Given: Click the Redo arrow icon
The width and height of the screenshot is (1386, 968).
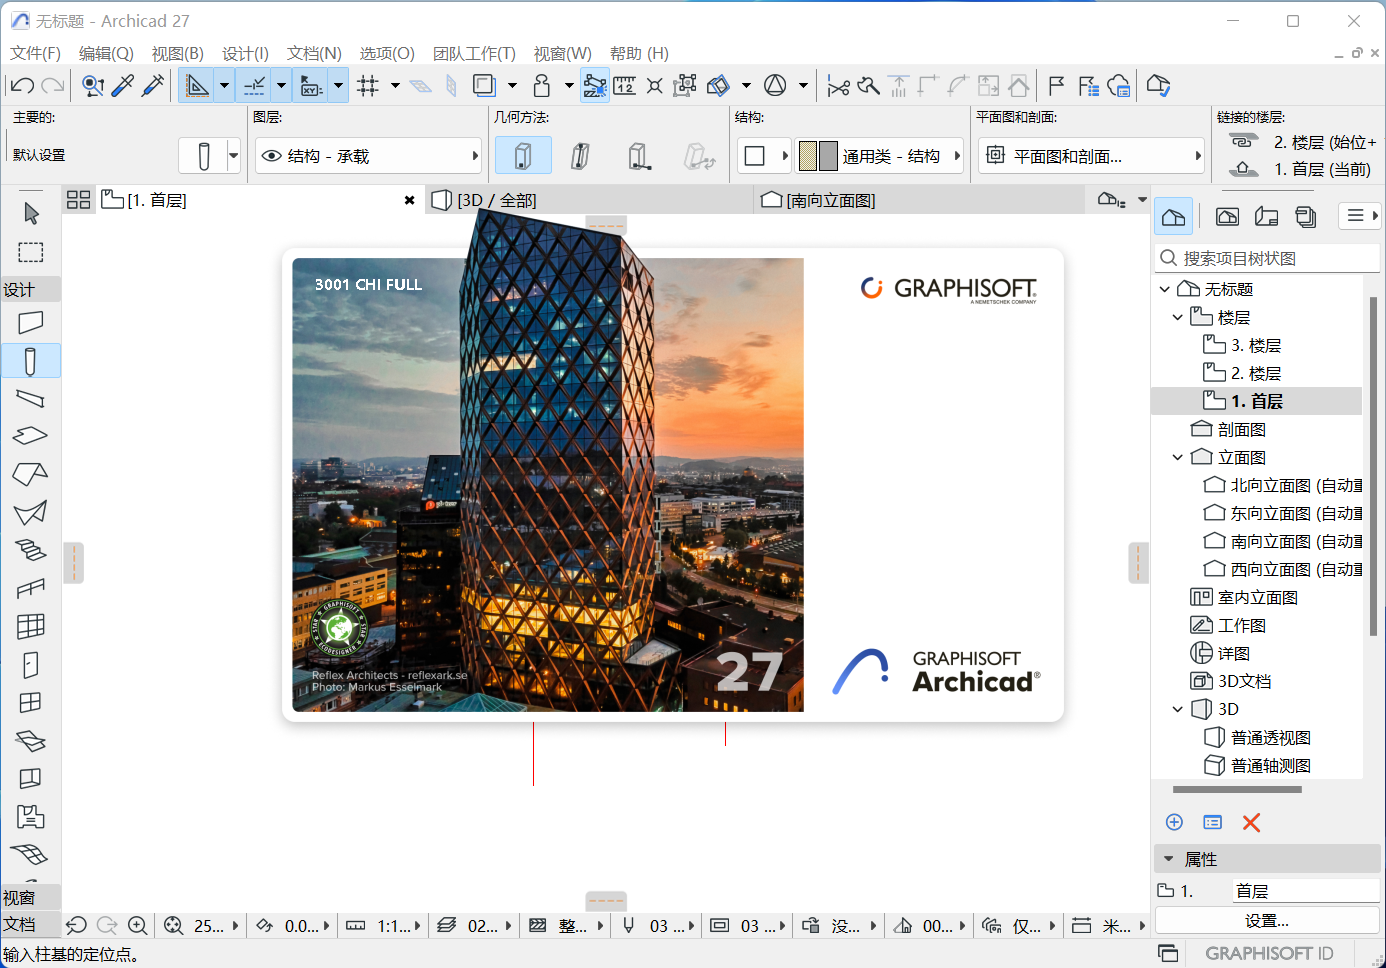Looking at the screenshot, I should point(53,86).
